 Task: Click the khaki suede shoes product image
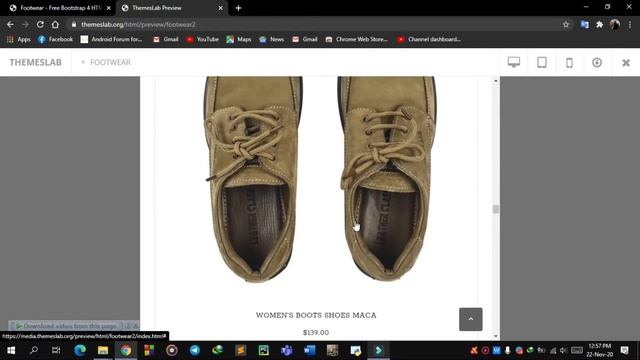(x=320, y=180)
